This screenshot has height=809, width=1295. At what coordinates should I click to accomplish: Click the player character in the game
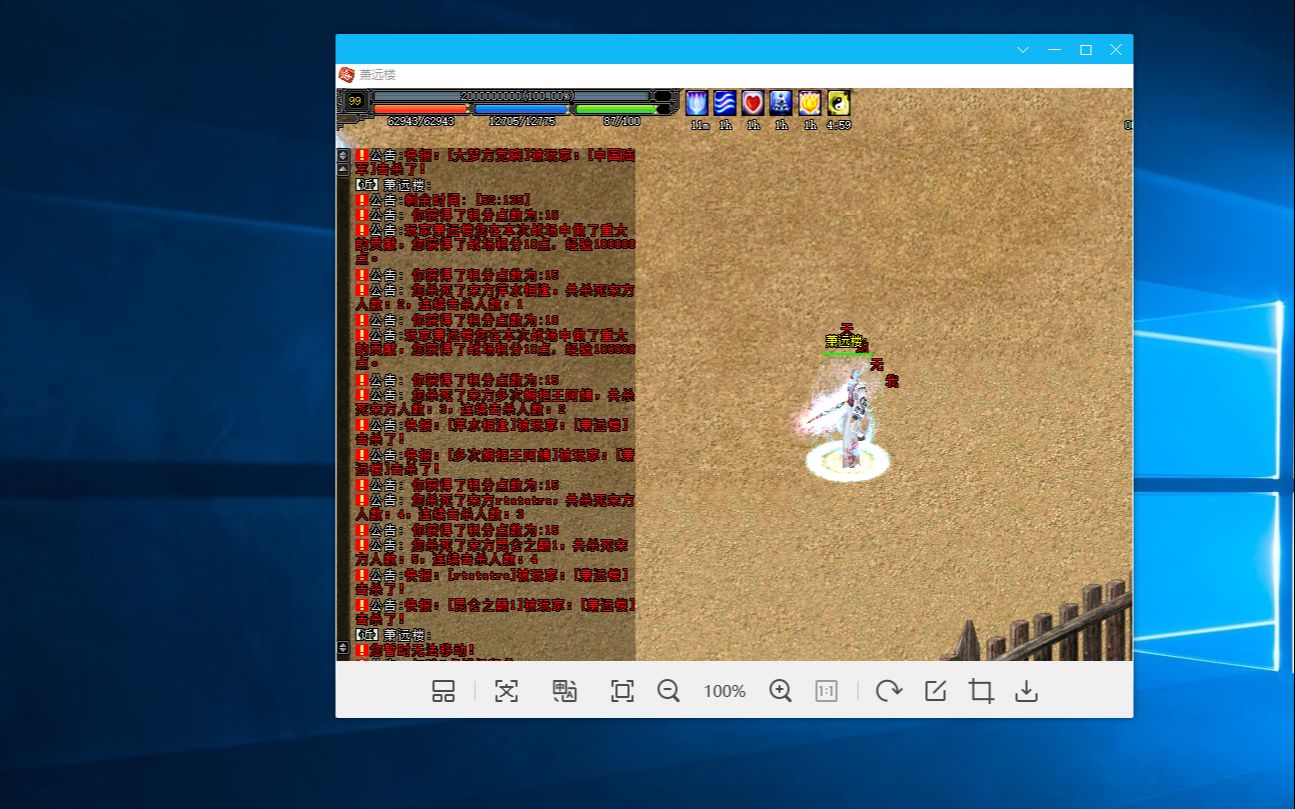(849, 418)
